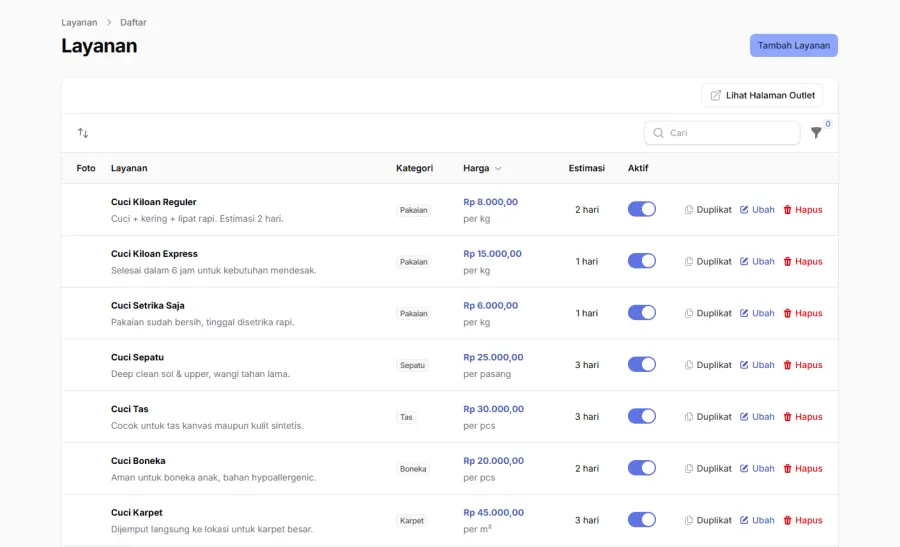
Task: Duplikat the Cuci Setrika Saja row
Action: [x=708, y=313]
